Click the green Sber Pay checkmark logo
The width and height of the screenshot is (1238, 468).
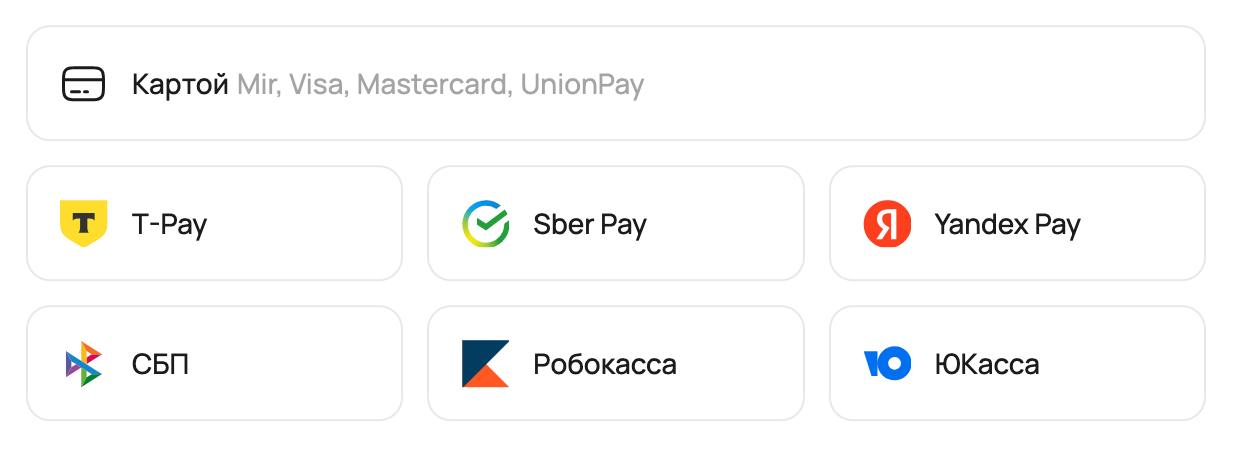[x=485, y=223]
